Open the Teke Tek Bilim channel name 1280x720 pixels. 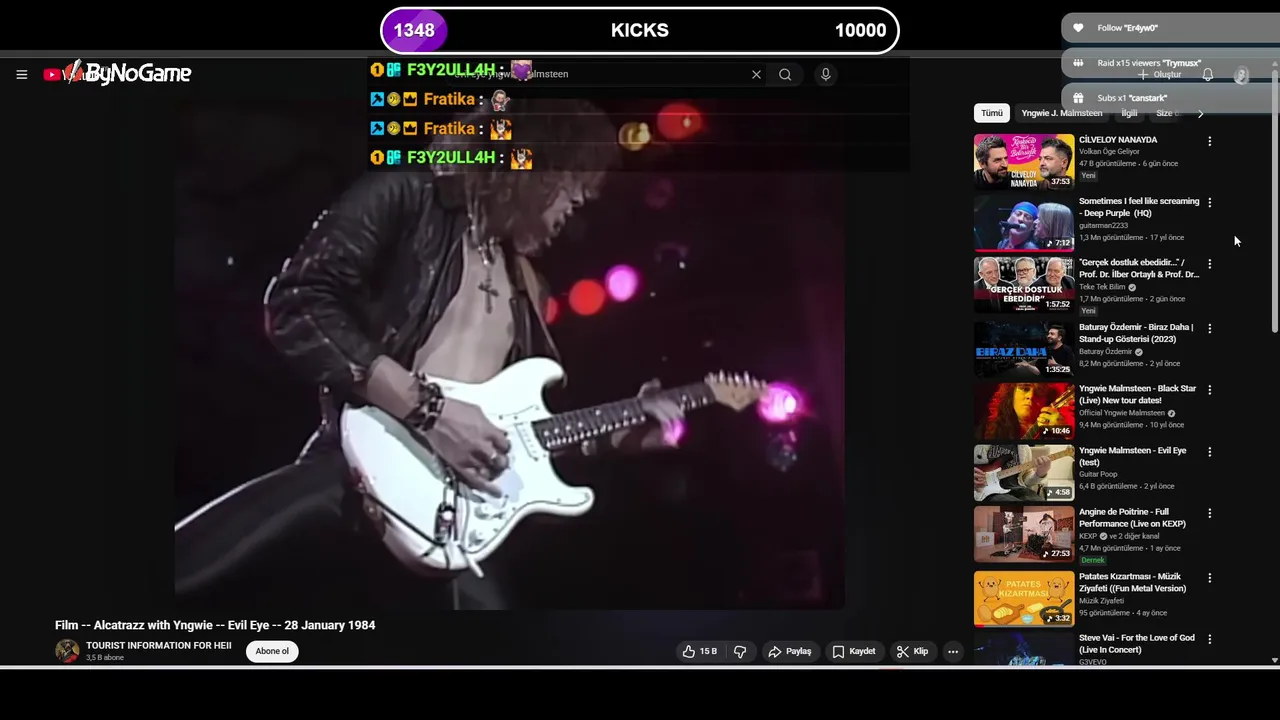click(x=1102, y=287)
